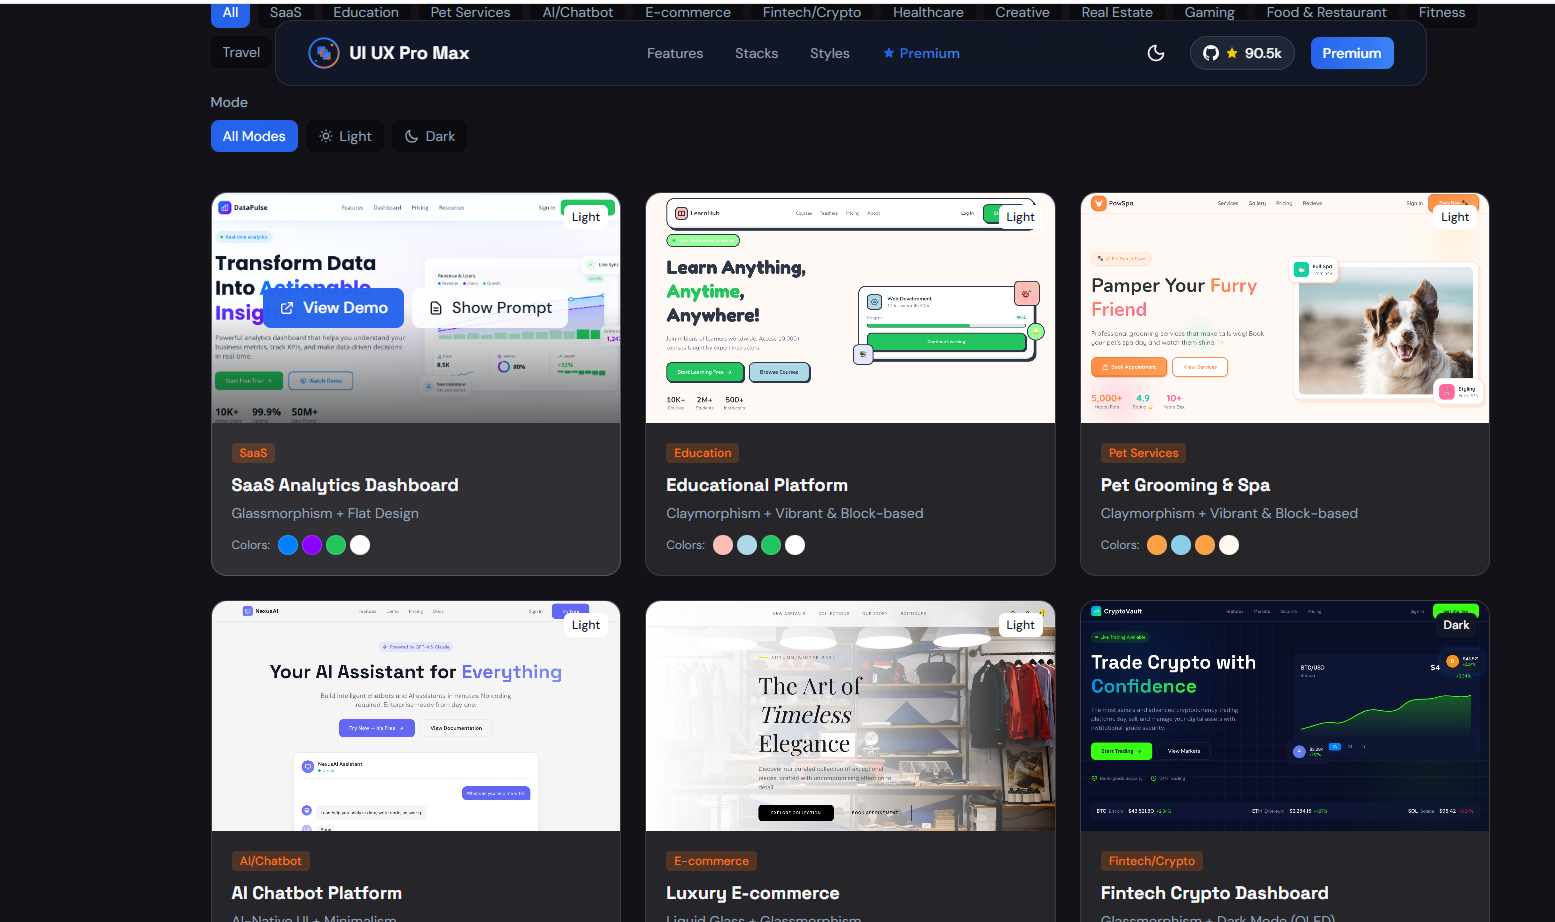Filter by the Fitness category
Screen dimensions: 1555x922
[1442, 13]
